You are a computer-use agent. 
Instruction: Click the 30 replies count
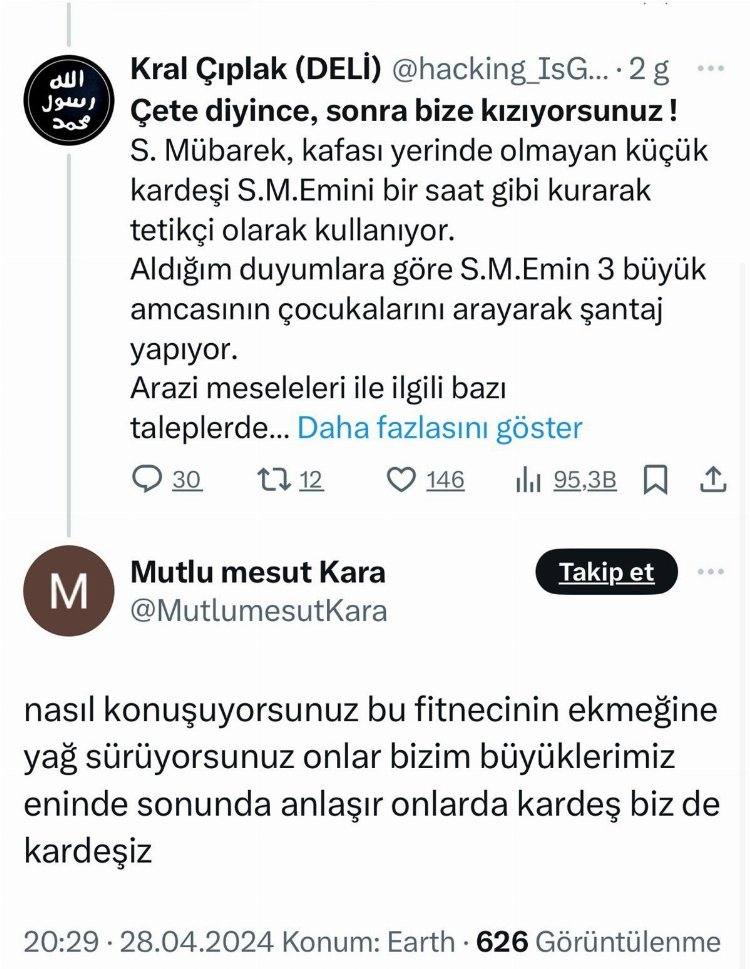coord(186,480)
